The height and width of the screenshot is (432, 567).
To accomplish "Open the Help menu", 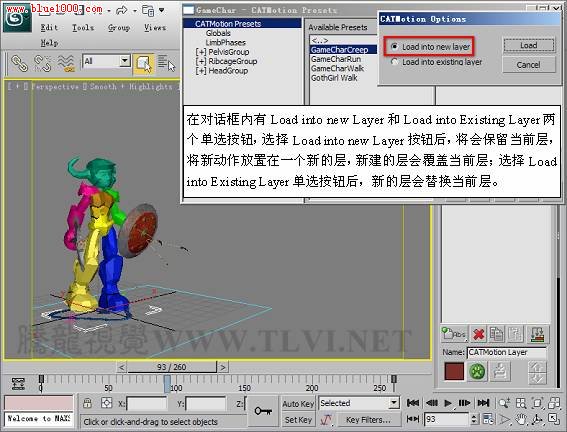I will 49,43.
